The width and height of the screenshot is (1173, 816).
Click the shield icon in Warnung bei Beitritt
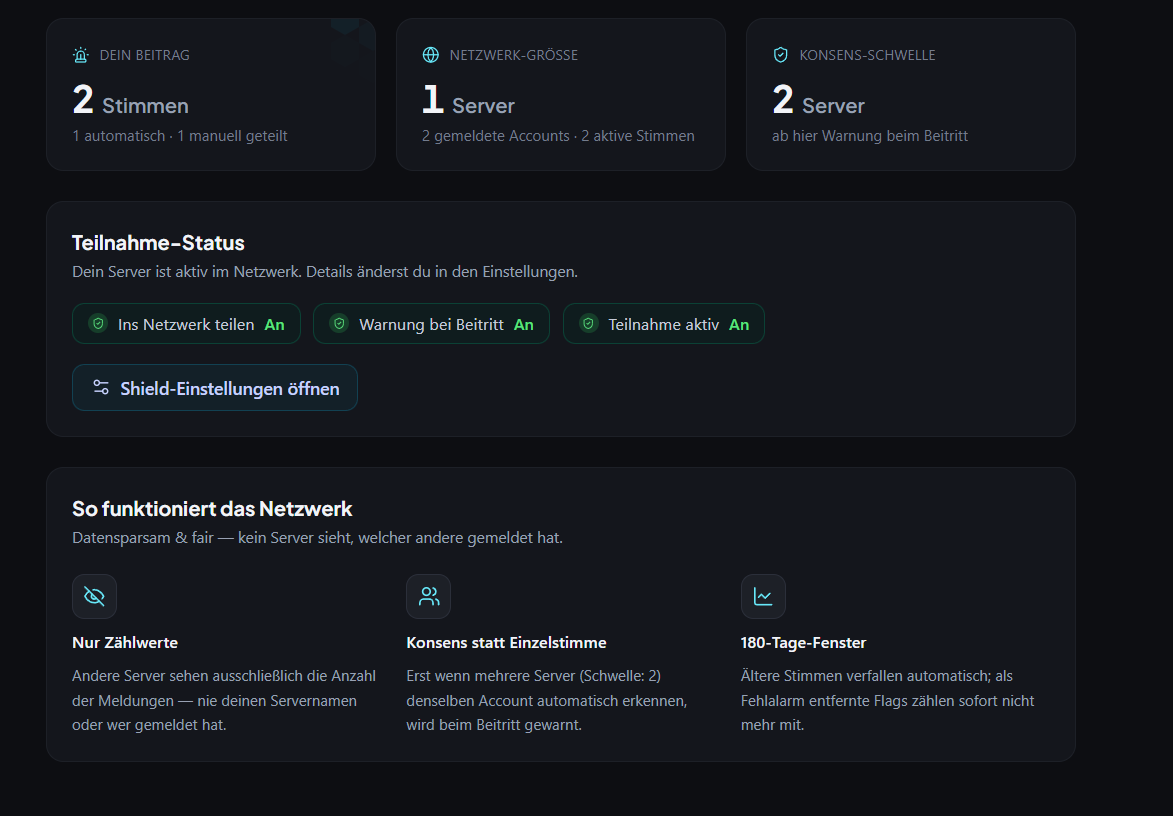339,323
